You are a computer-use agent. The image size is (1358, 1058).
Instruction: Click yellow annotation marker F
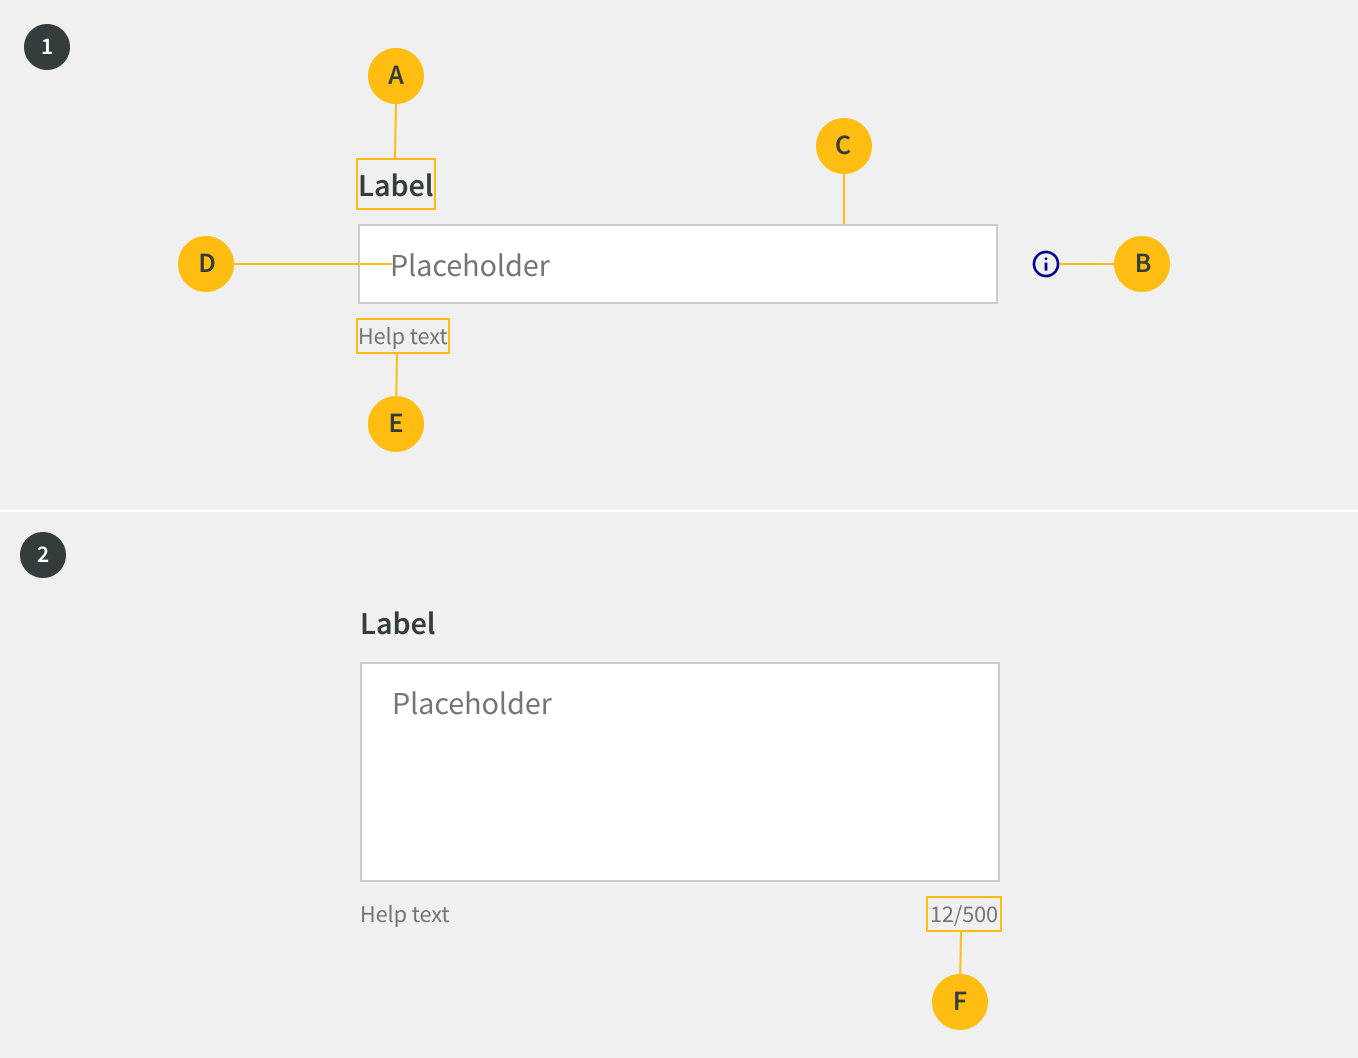960,1002
